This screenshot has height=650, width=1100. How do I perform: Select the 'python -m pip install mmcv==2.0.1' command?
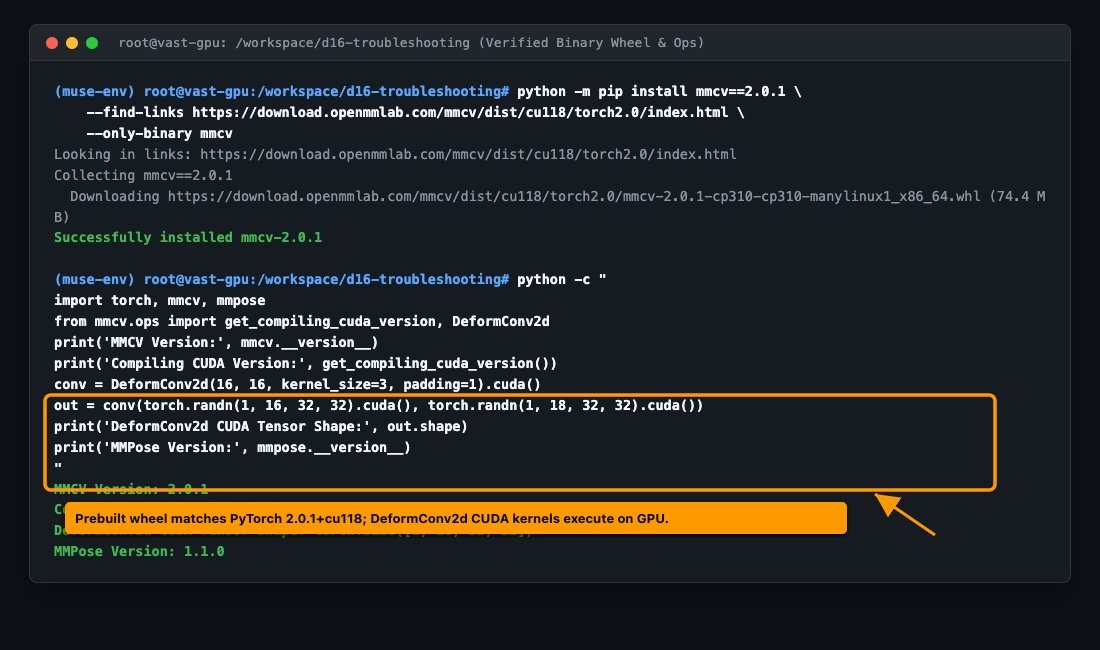pos(659,91)
